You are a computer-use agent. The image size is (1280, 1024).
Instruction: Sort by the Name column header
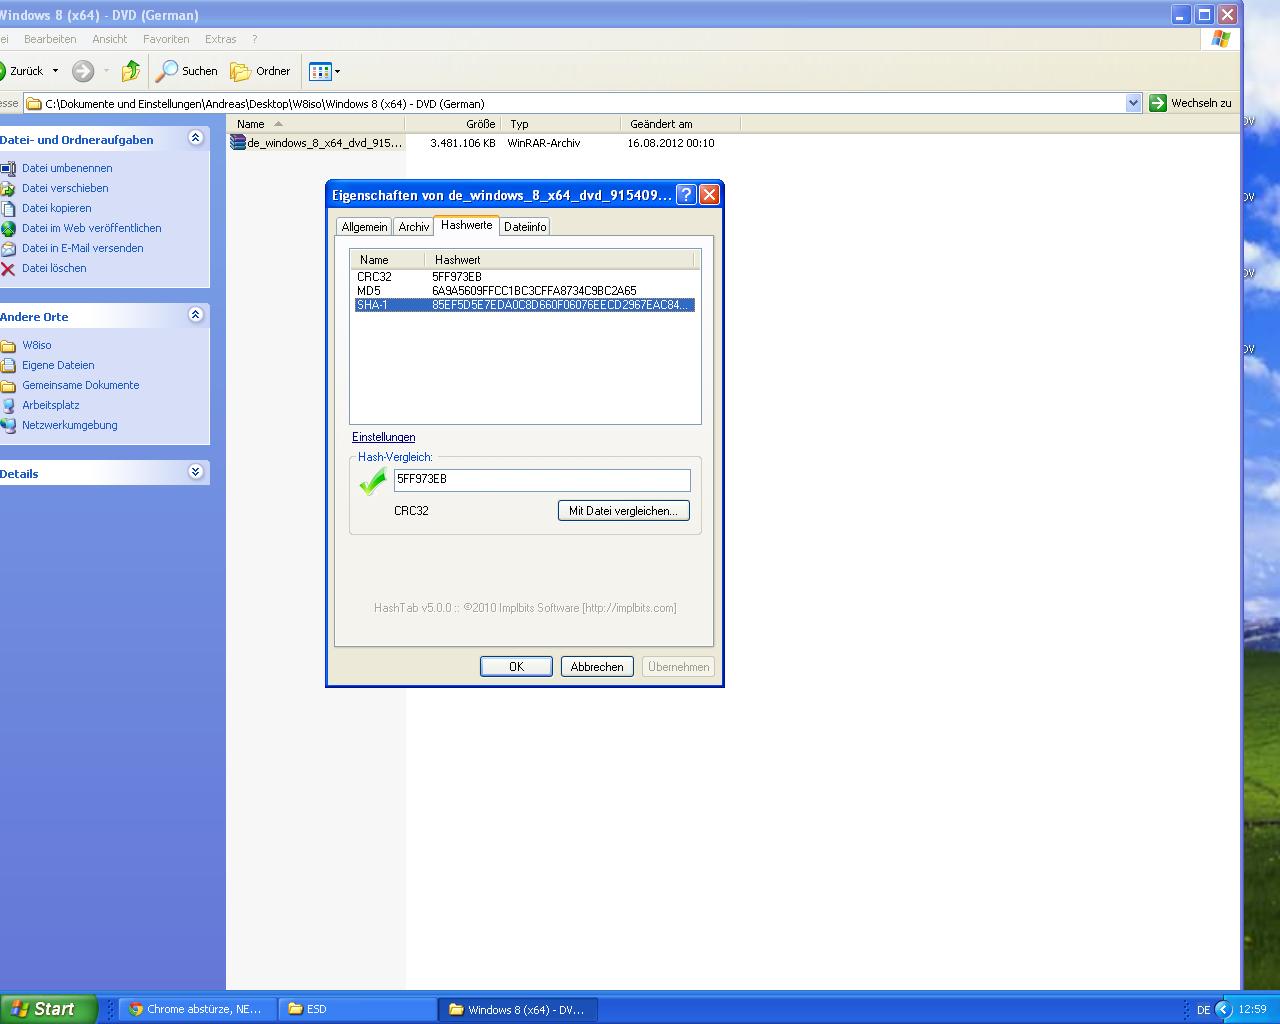point(315,124)
